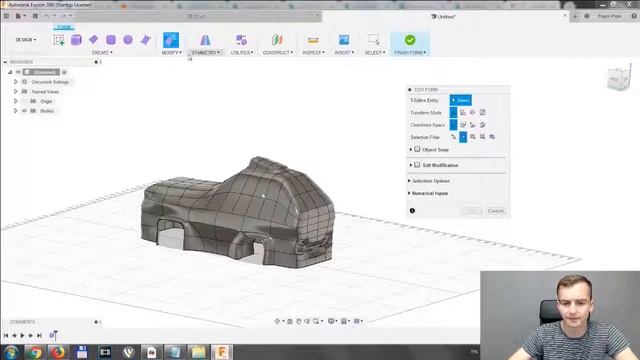Open the UTILITIES menu
This screenshot has width=640, height=360.
[x=242, y=53]
